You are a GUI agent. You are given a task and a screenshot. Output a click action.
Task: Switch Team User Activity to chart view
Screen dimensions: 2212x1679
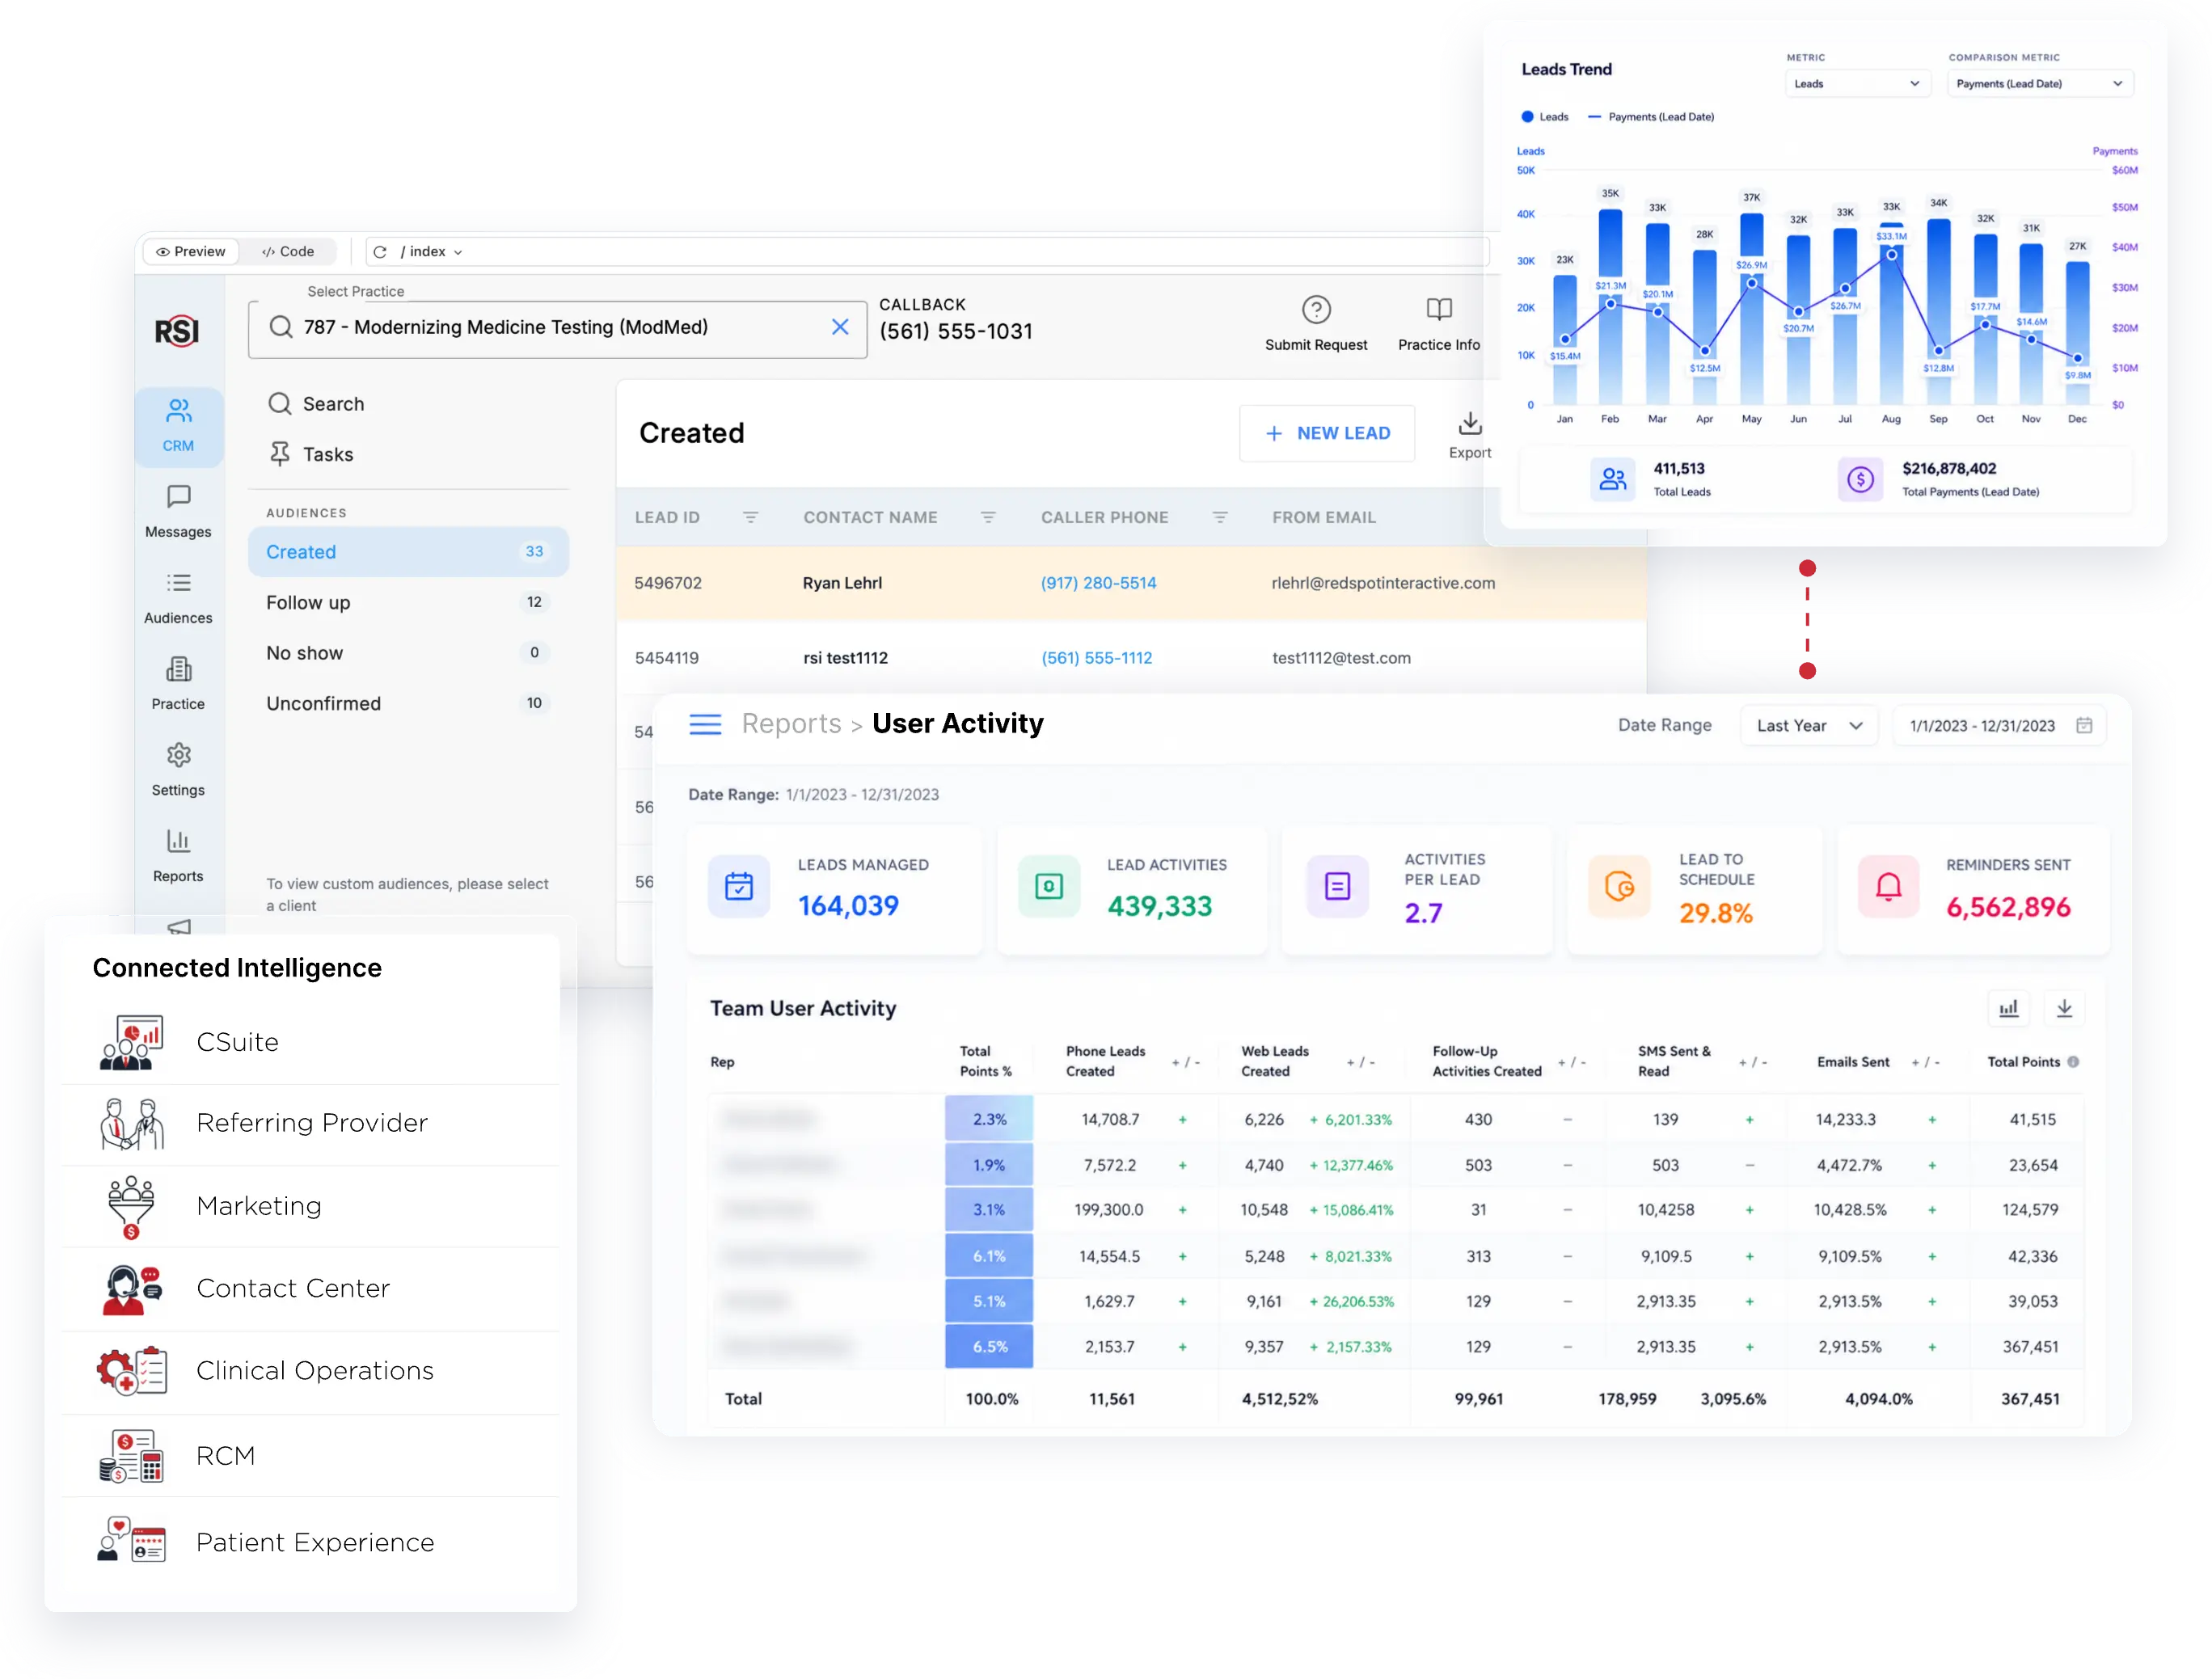[2008, 1009]
